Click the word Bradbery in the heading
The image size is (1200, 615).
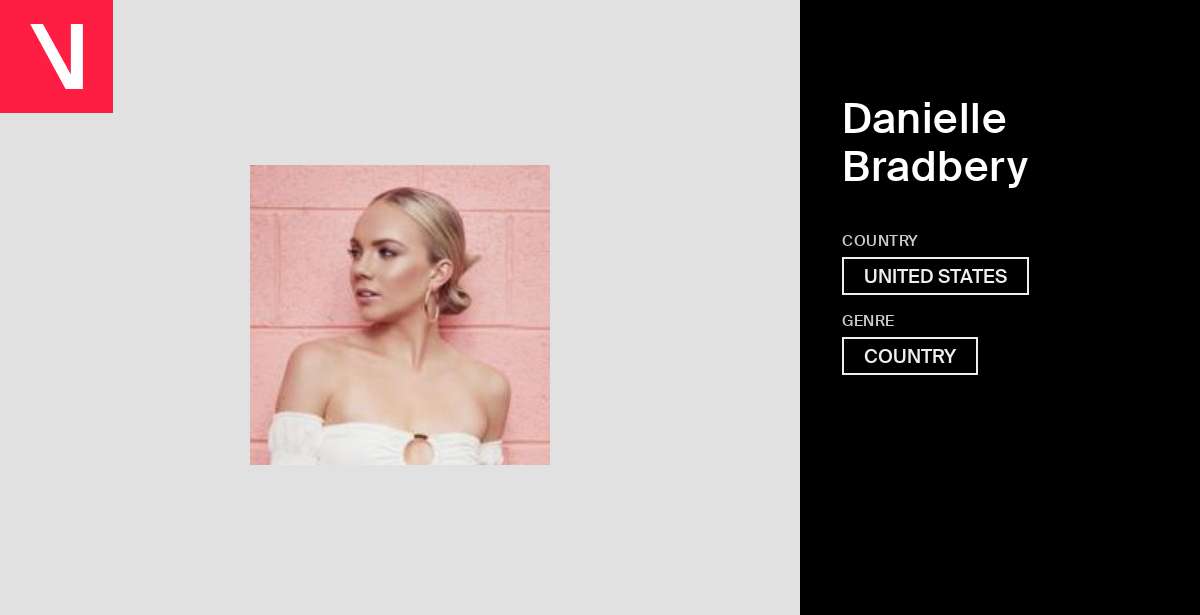[935, 166]
